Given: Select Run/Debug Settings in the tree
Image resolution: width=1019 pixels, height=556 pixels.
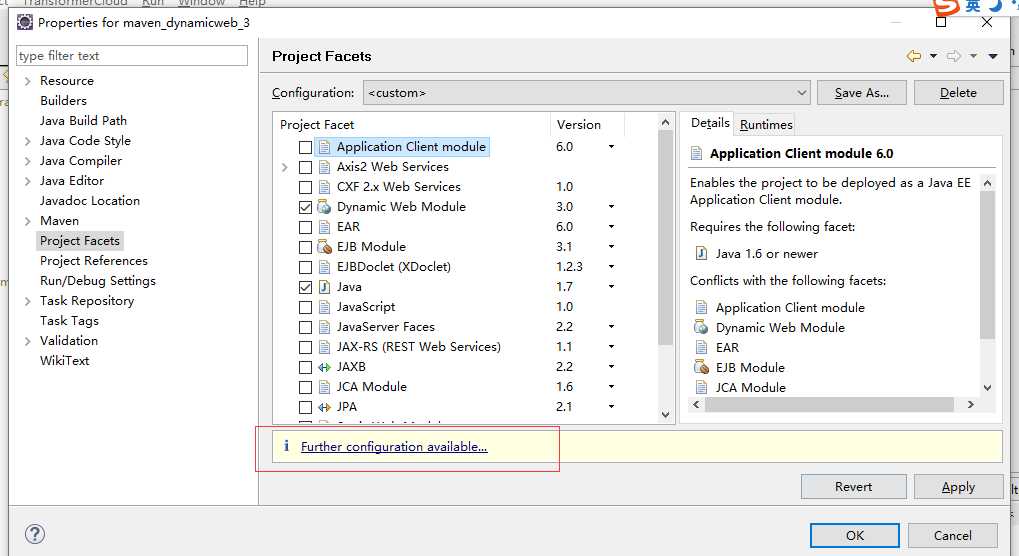Looking at the screenshot, I should coord(97,281).
